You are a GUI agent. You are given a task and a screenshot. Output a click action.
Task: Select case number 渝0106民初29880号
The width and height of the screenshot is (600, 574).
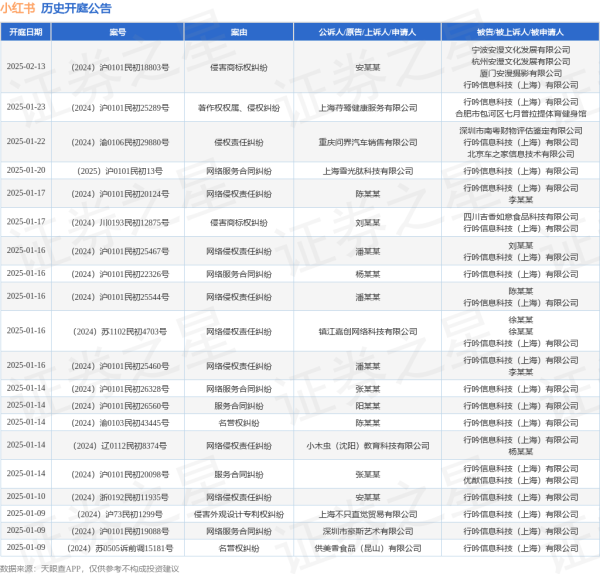120,142
